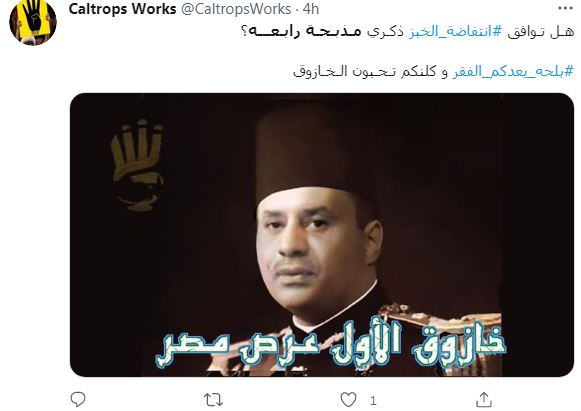Open the share upload arrow icon
The height and width of the screenshot is (411, 581).
click(x=484, y=400)
